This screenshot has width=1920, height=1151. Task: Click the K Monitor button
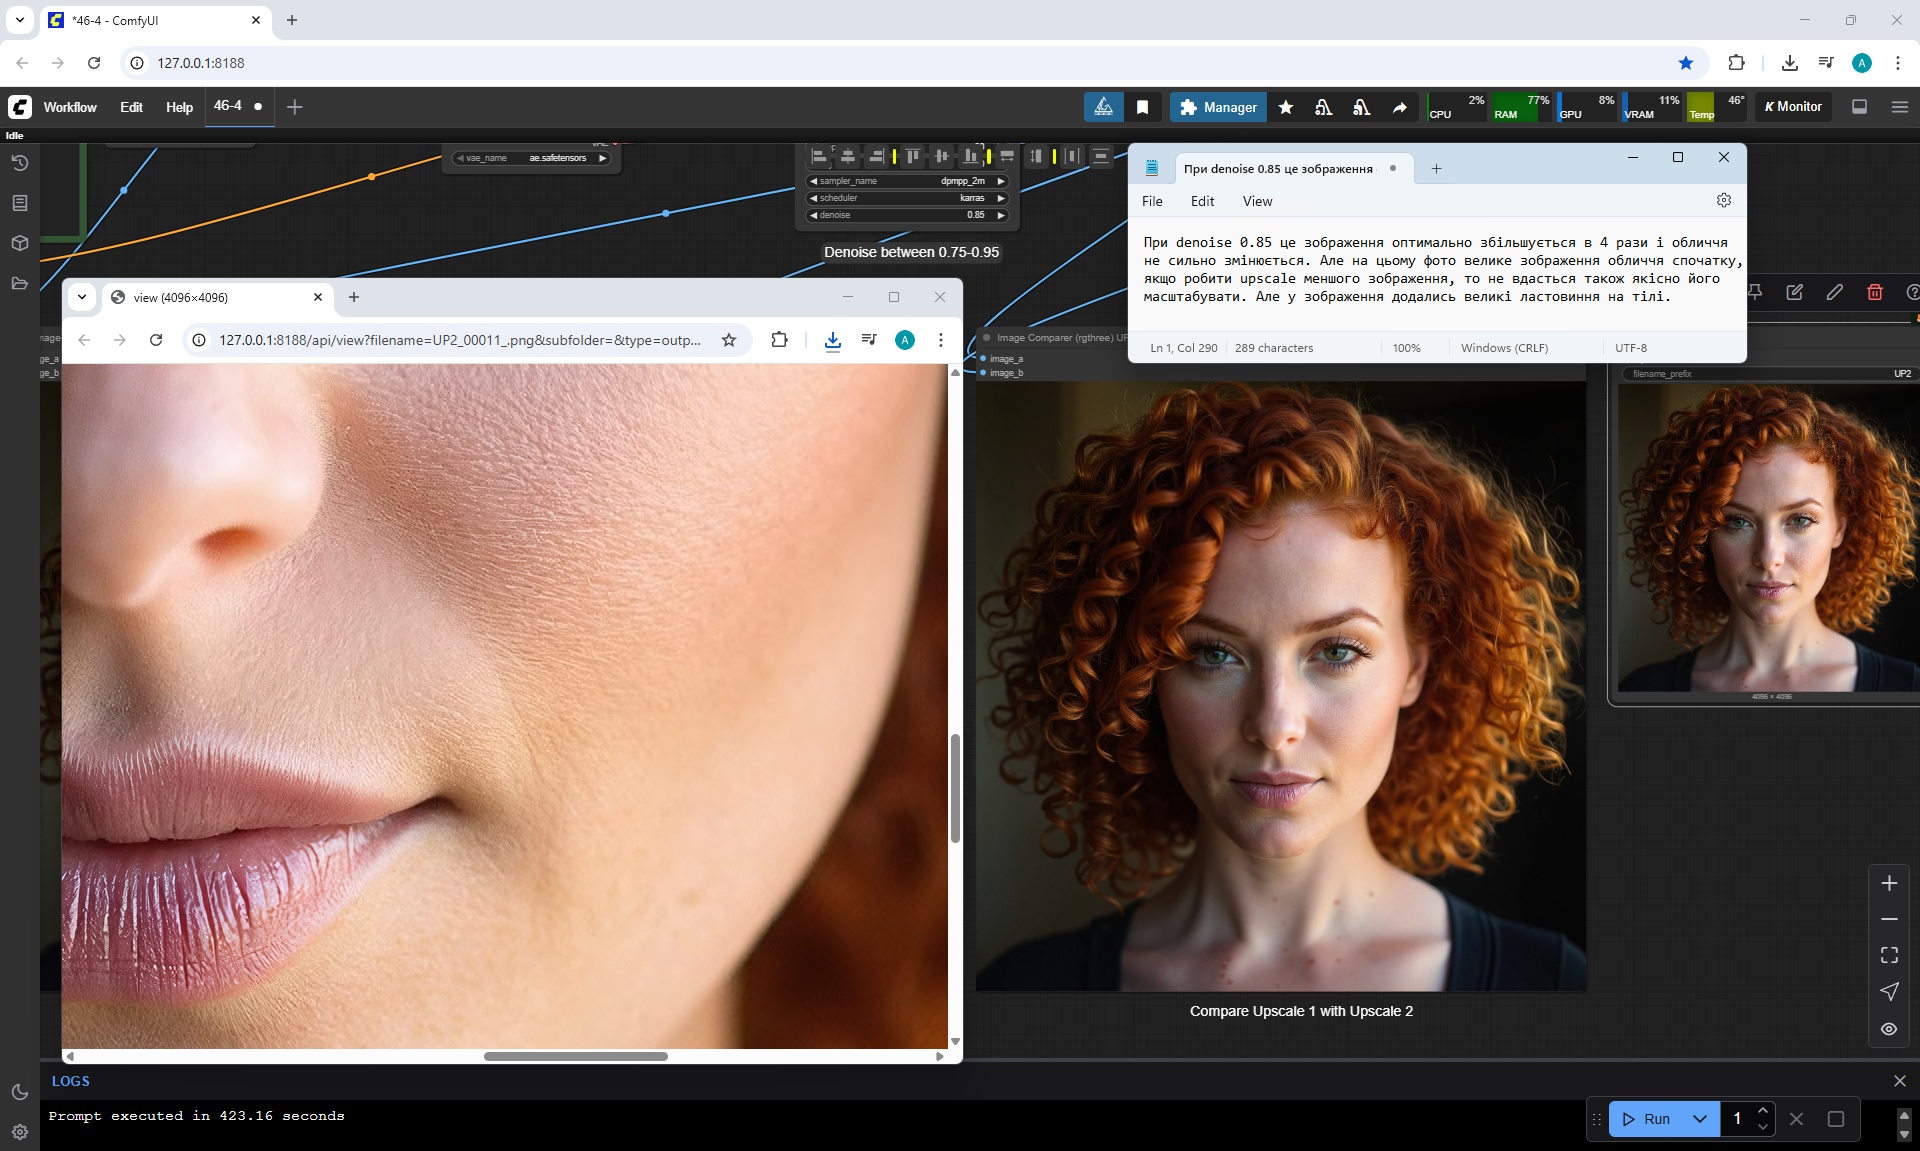tap(1793, 107)
